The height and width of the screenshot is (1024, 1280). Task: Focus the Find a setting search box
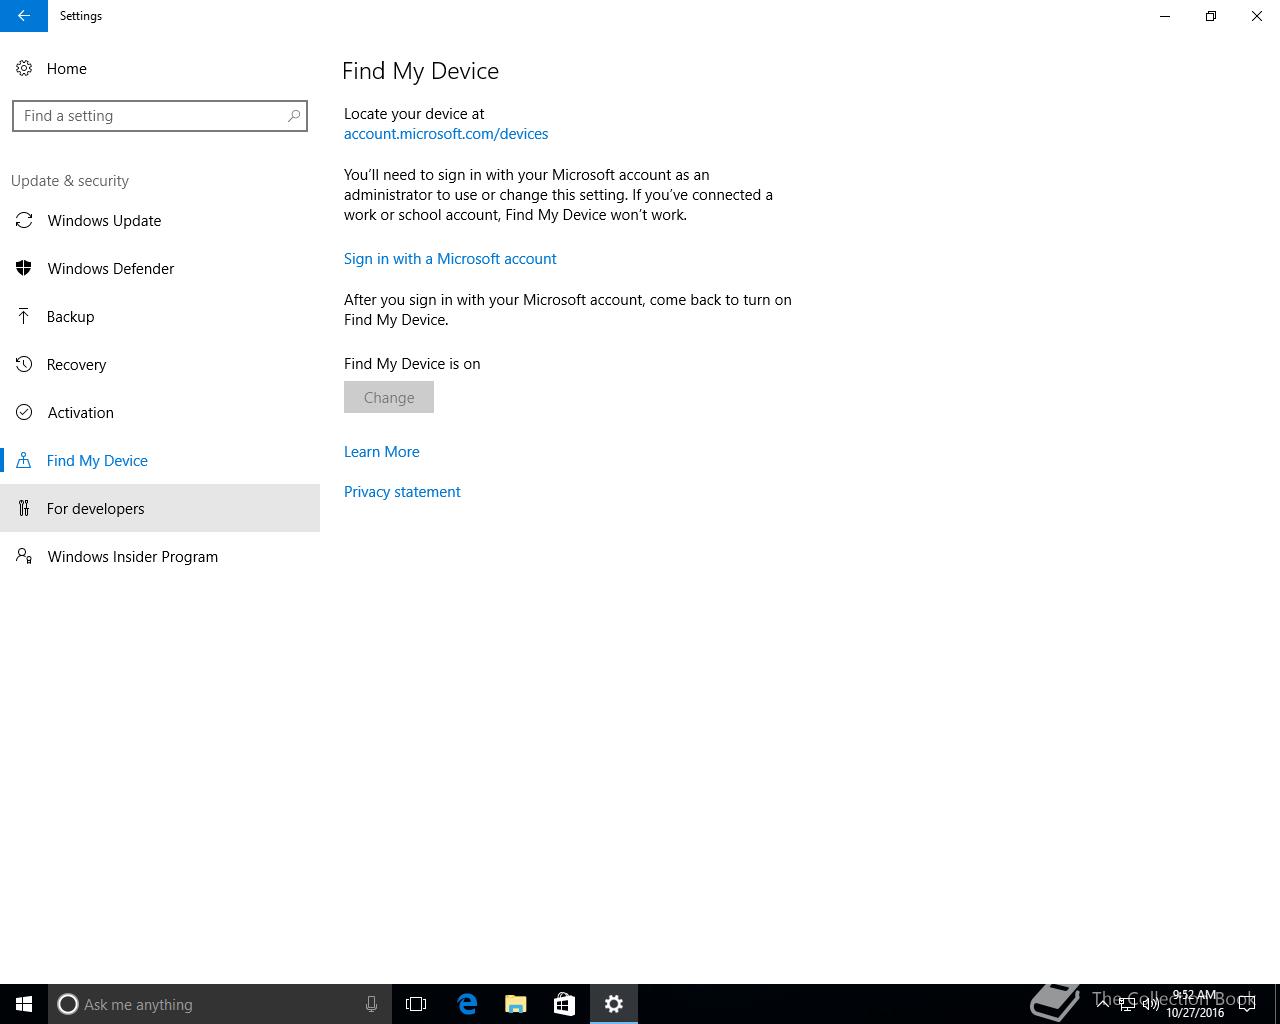pyautogui.click(x=160, y=116)
